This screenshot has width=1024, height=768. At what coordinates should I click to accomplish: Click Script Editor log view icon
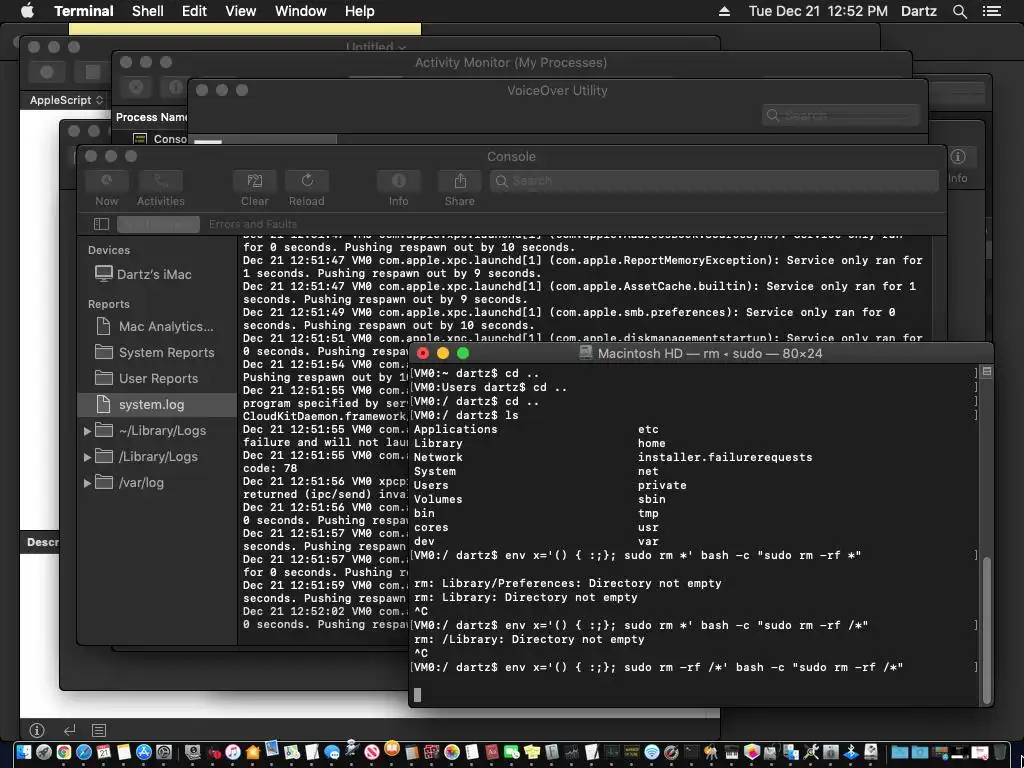click(x=99, y=729)
